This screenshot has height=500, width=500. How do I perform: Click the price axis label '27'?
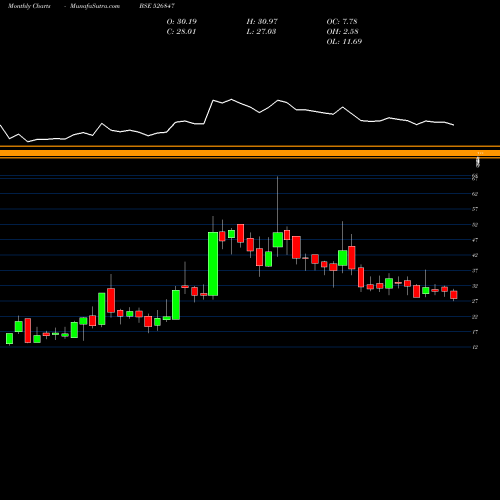tap(475, 301)
